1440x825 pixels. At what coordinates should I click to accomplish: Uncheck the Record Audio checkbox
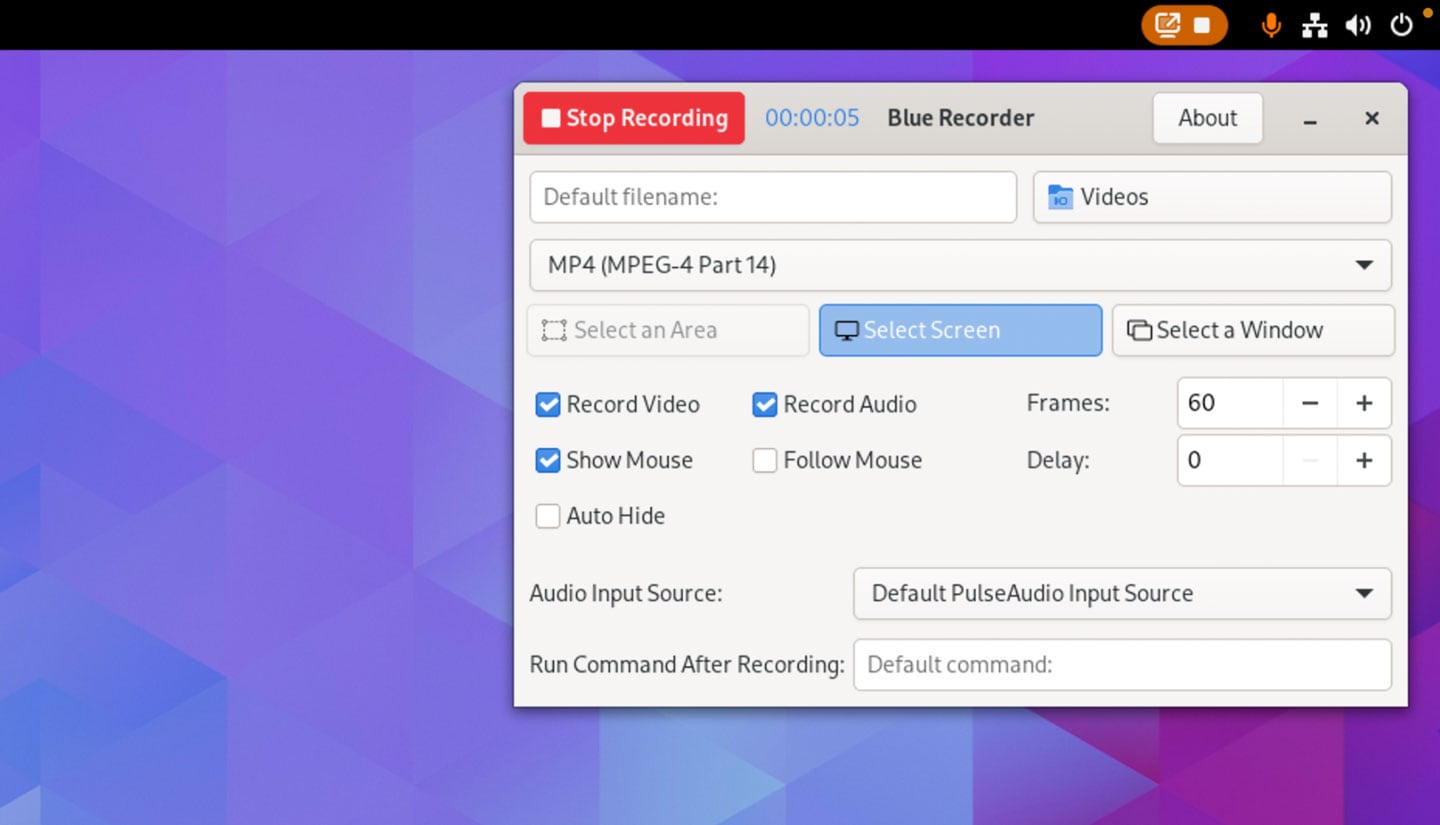click(x=764, y=404)
